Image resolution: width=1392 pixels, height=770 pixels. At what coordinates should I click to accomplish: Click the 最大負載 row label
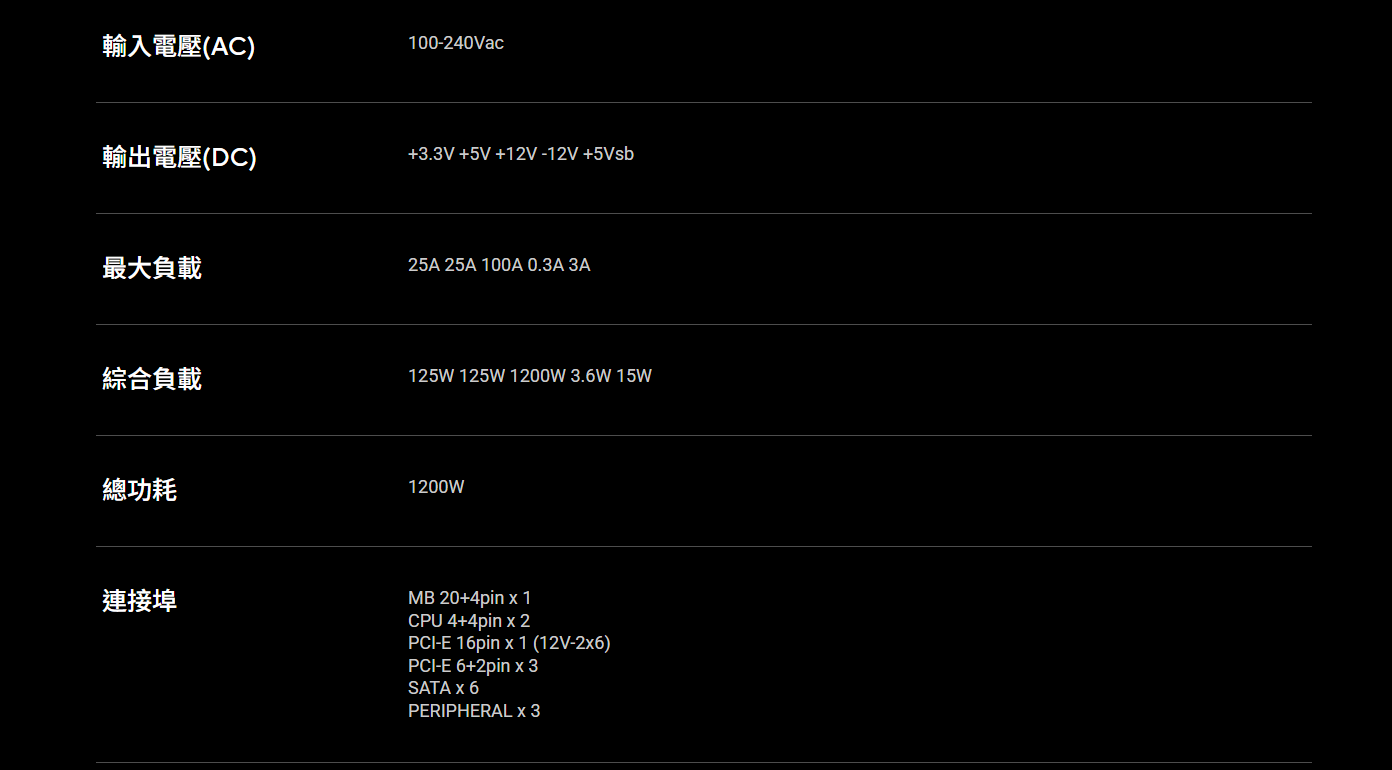pos(152,268)
